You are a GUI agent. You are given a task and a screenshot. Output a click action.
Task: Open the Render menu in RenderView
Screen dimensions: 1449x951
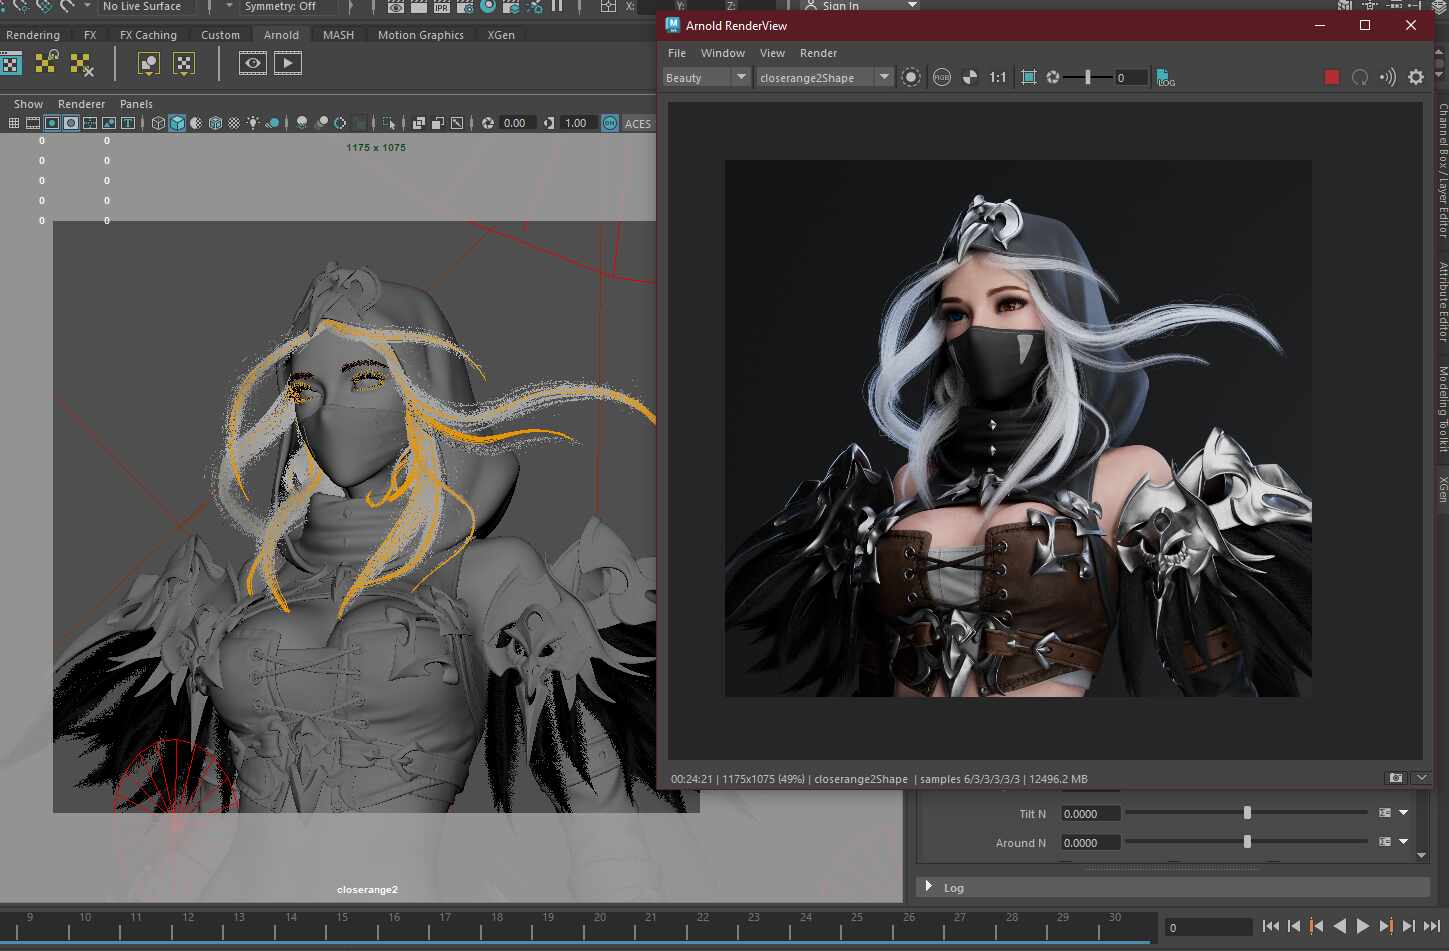(818, 53)
